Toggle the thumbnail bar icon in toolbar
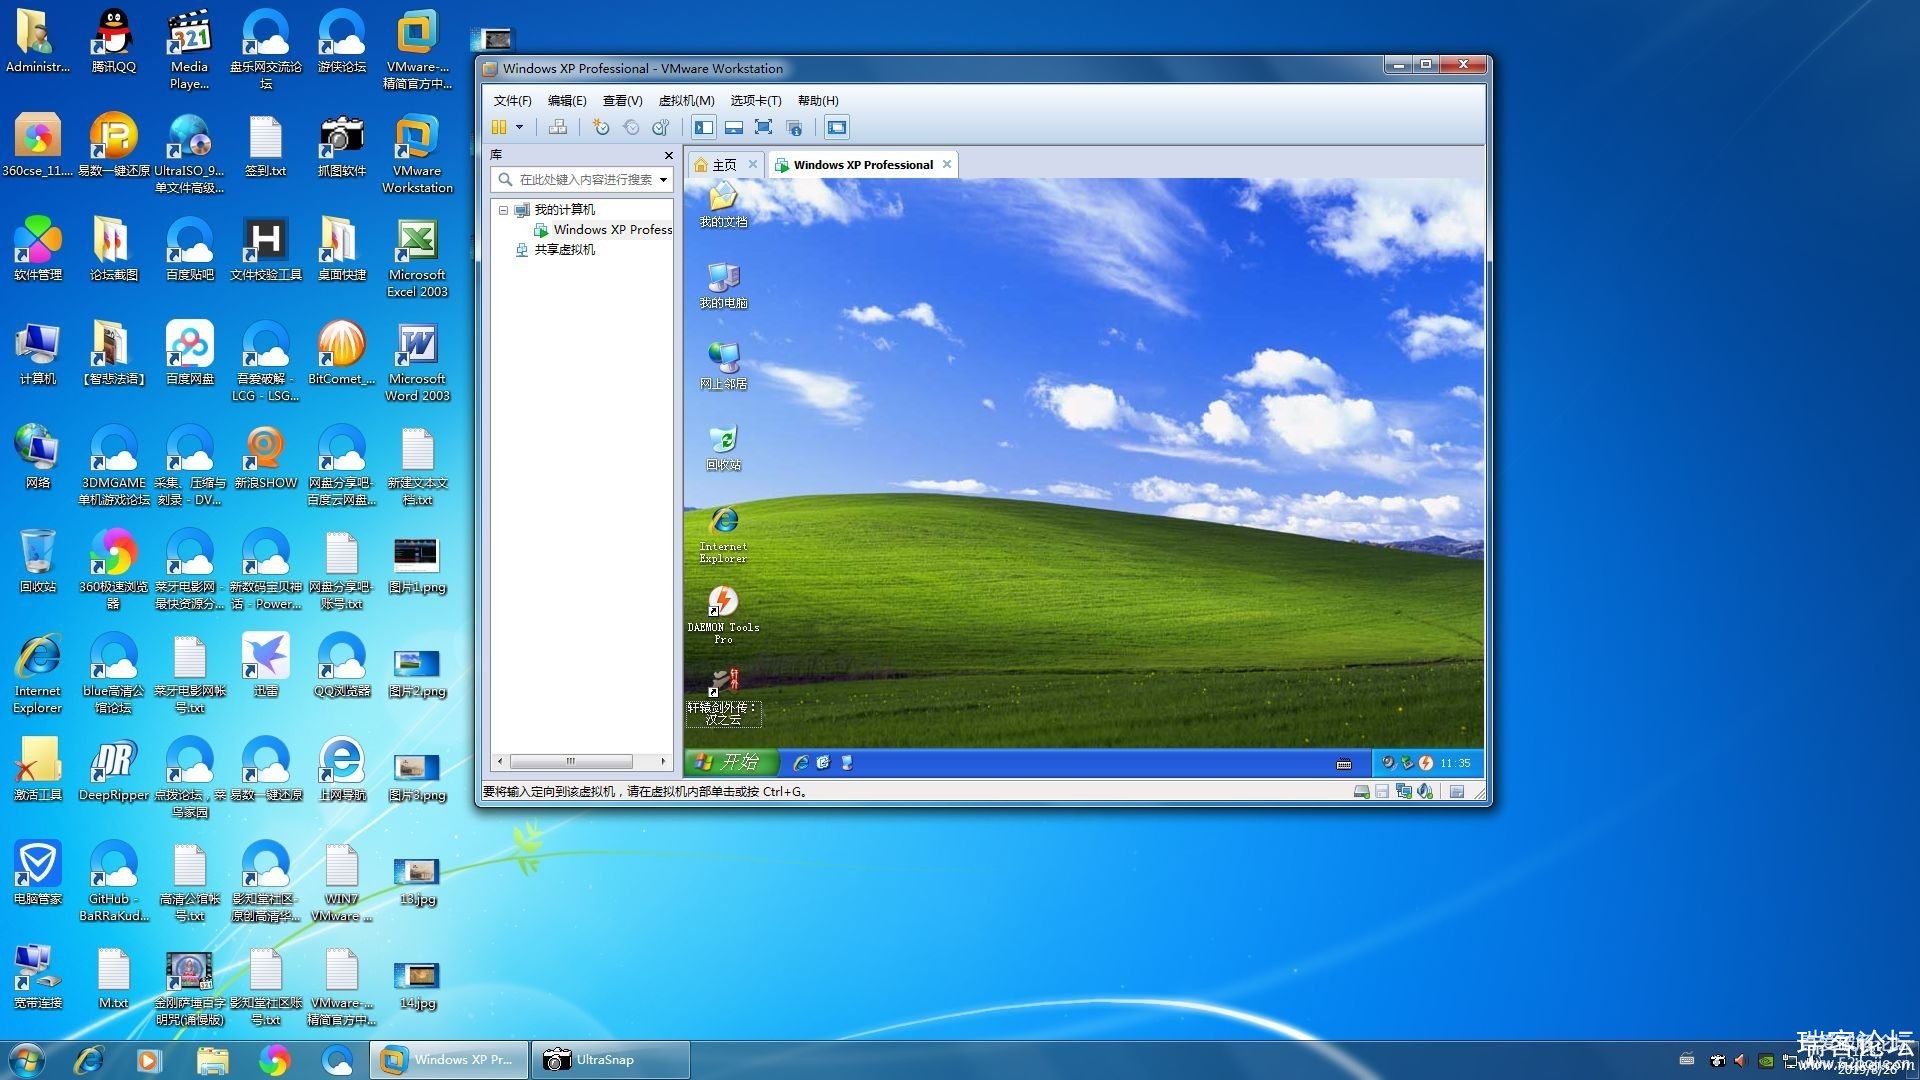This screenshot has width=1920, height=1080. [x=734, y=127]
